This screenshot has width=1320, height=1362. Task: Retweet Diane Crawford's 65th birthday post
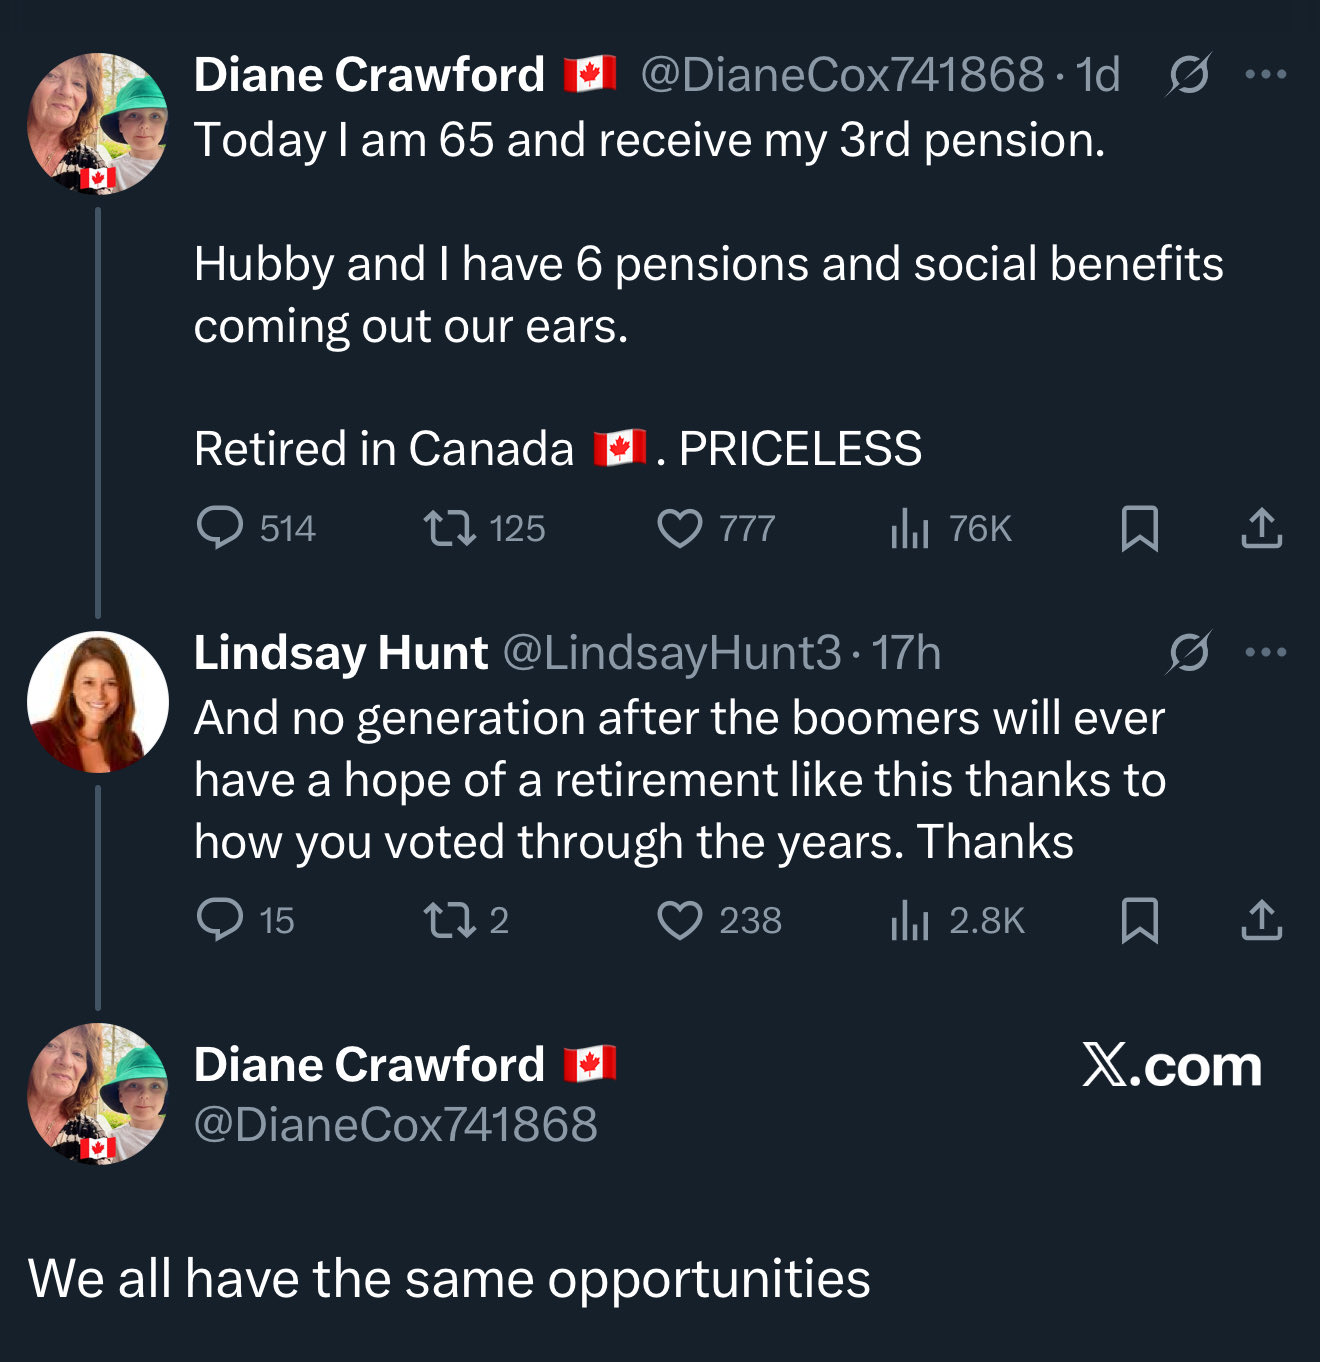pyautogui.click(x=484, y=528)
